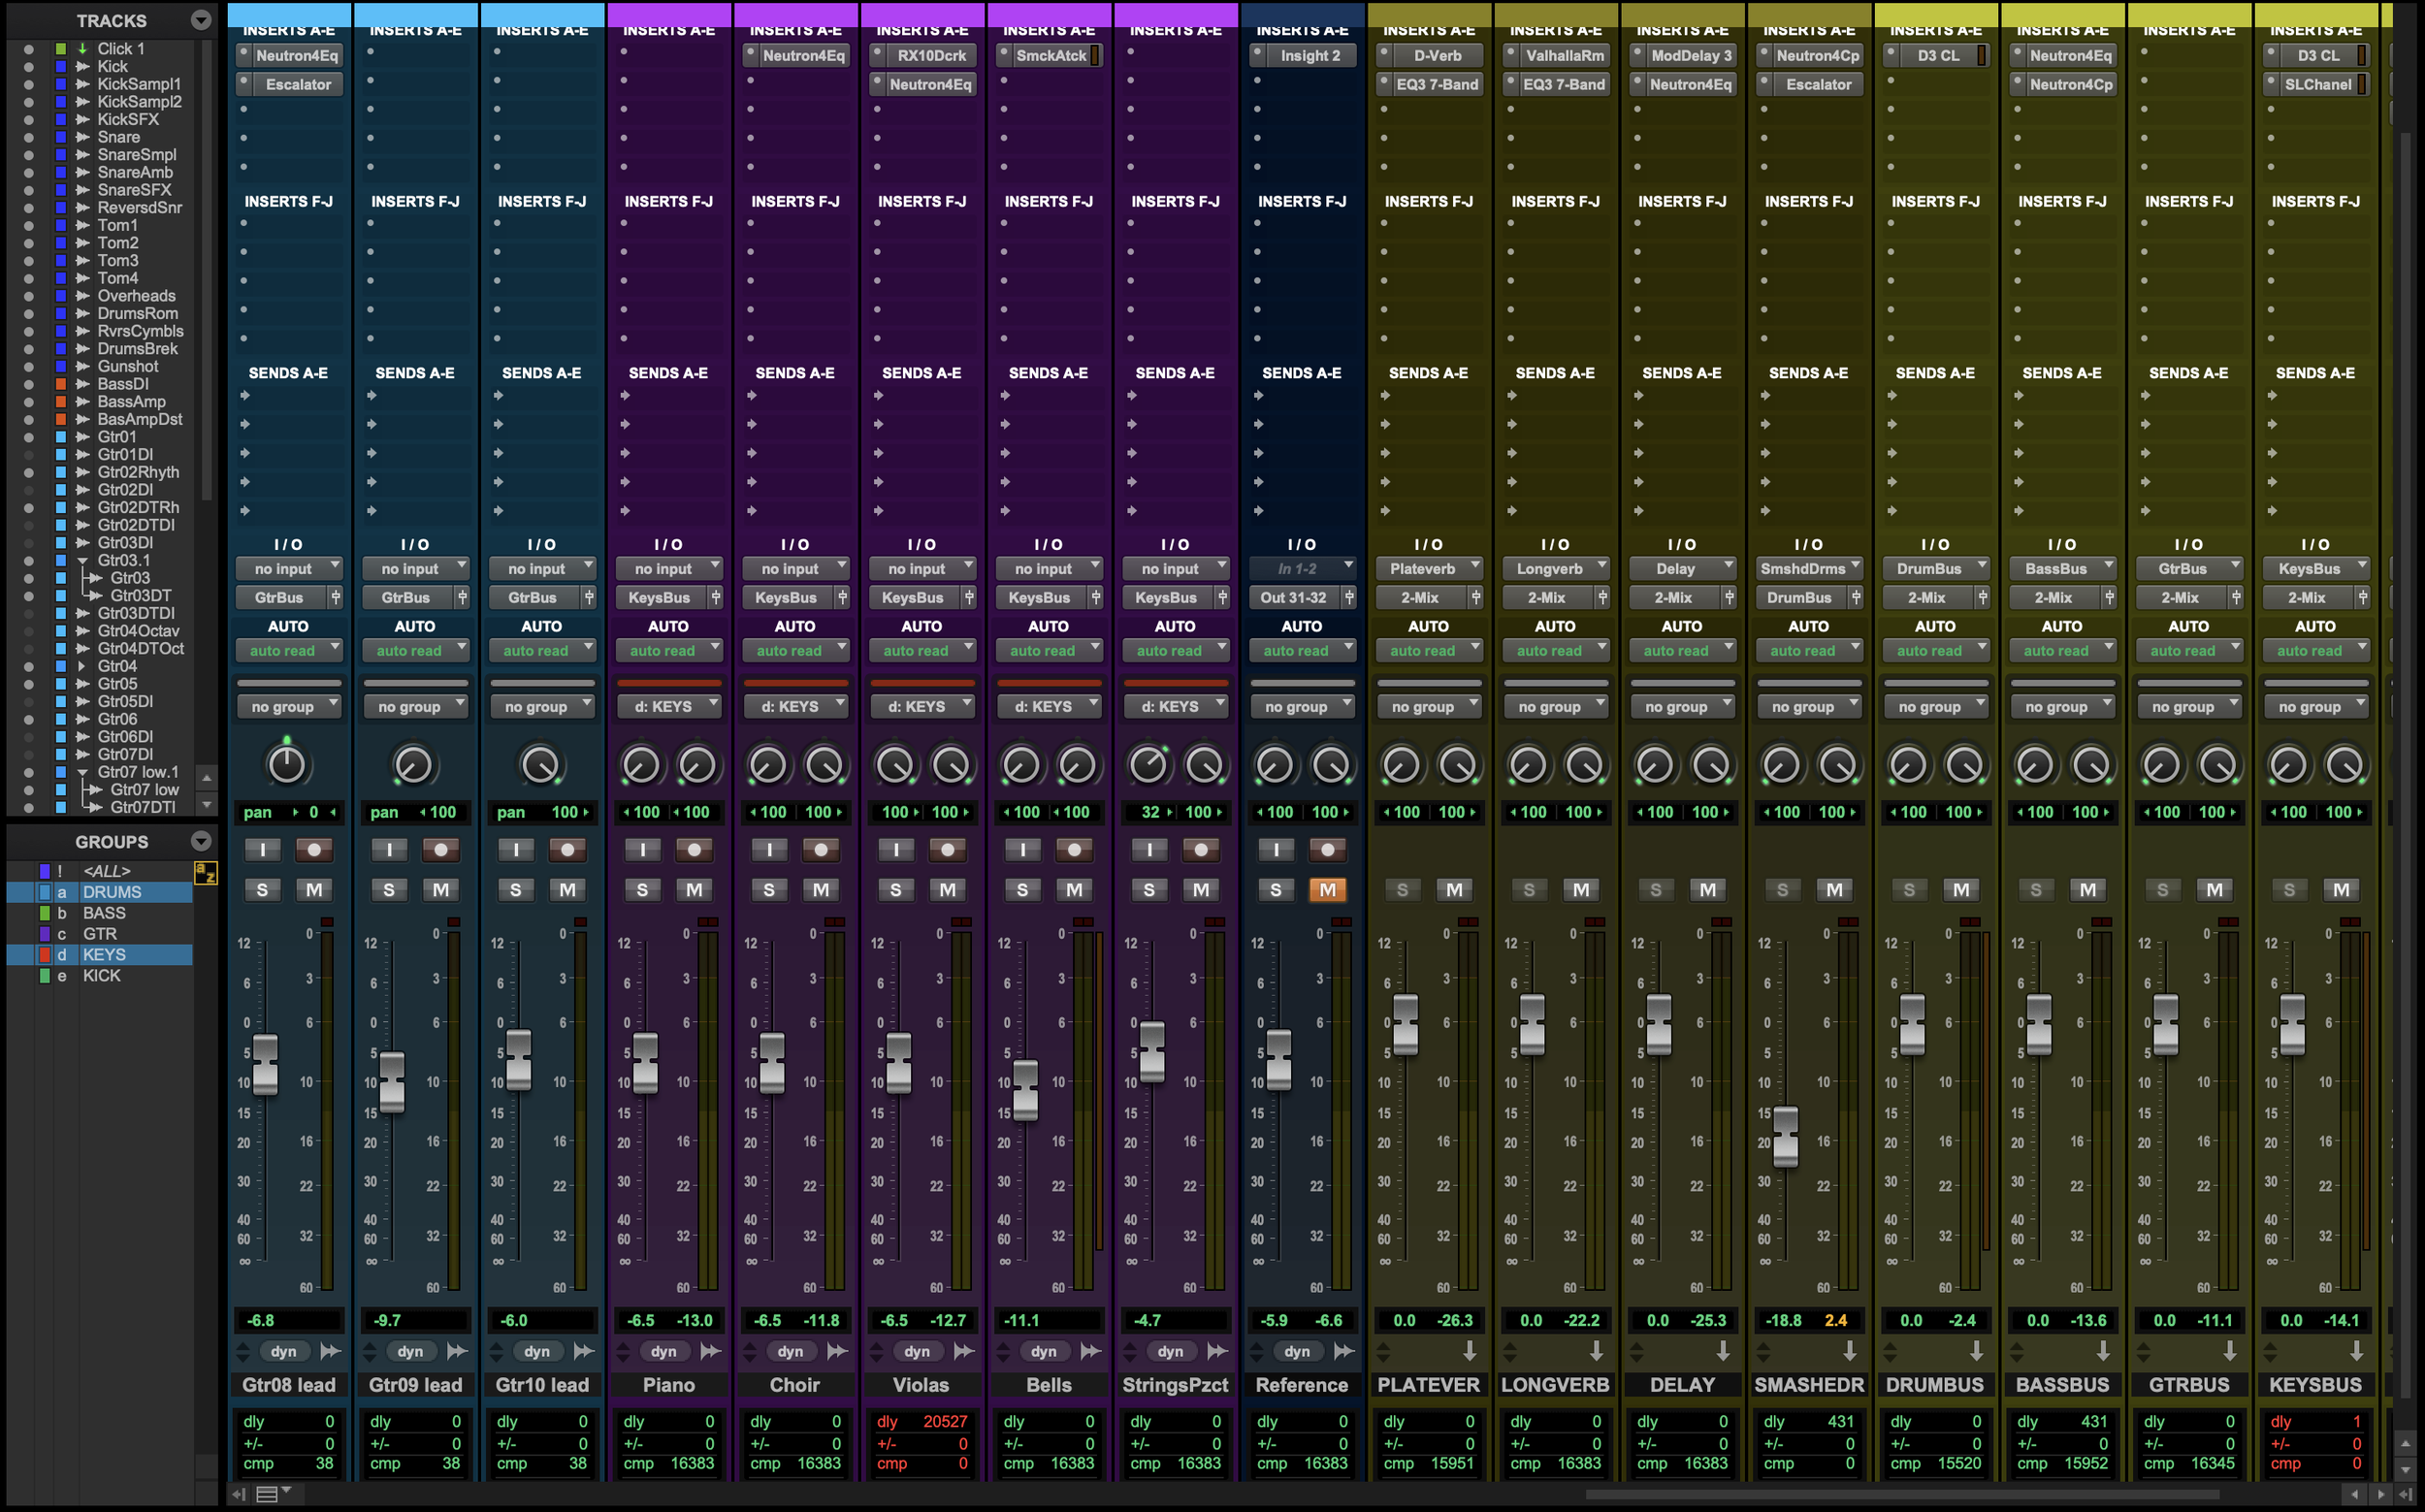
Task: Click the a-z group ID icon
Action: [x=205, y=872]
